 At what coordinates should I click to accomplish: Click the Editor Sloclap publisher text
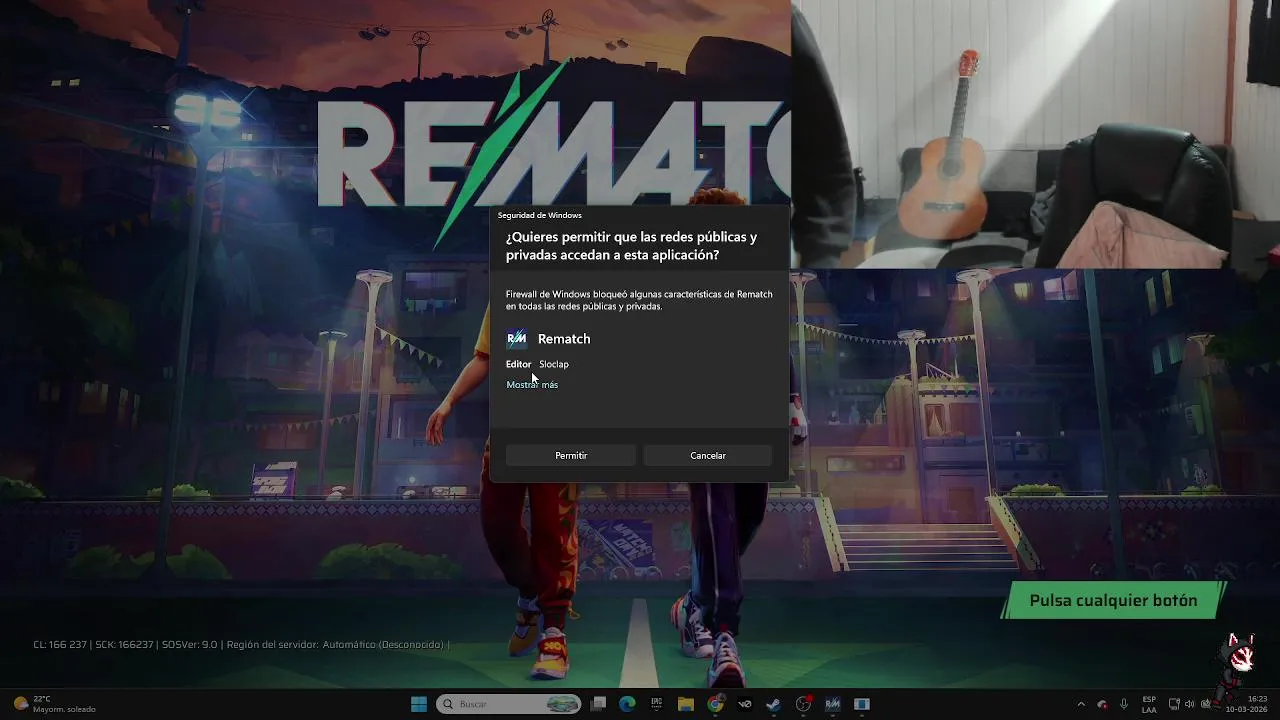tap(537, 364)
